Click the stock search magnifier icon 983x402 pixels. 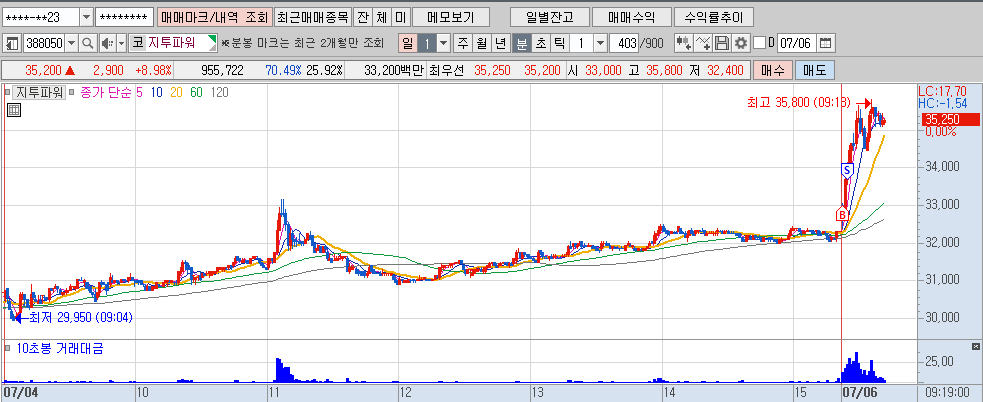88,43
